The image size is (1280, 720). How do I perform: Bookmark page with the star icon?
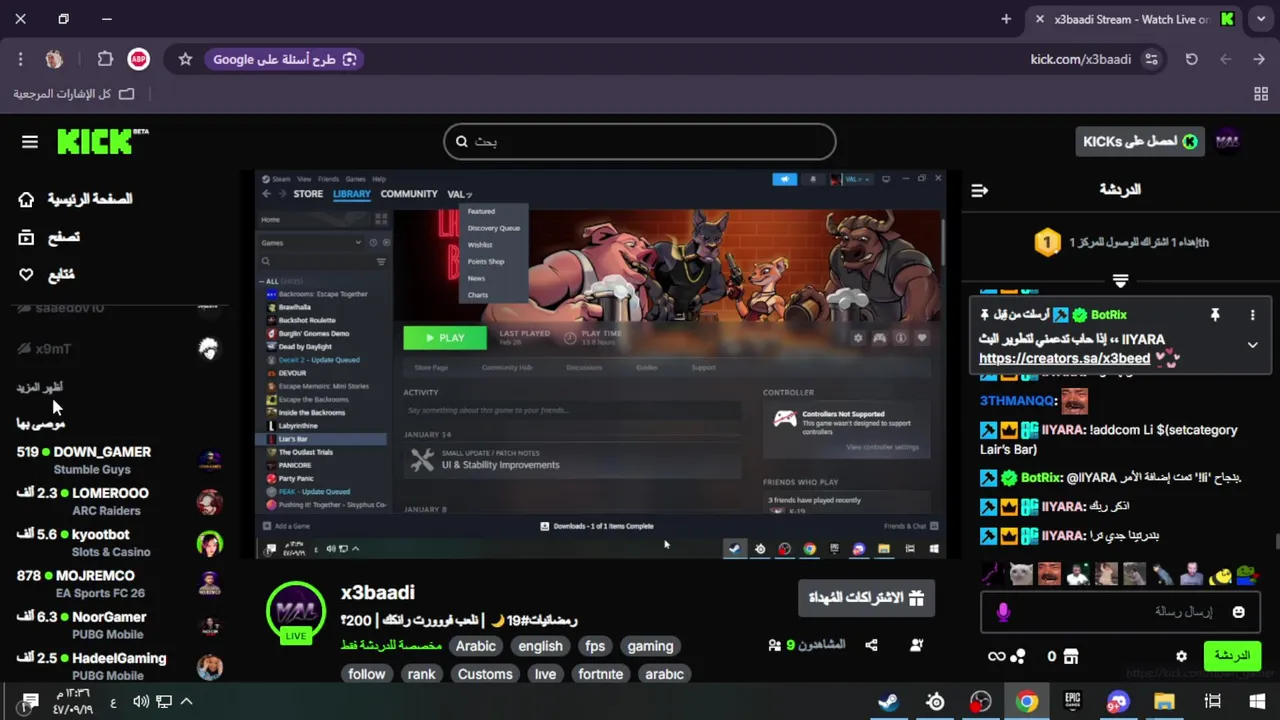point(185,59)
